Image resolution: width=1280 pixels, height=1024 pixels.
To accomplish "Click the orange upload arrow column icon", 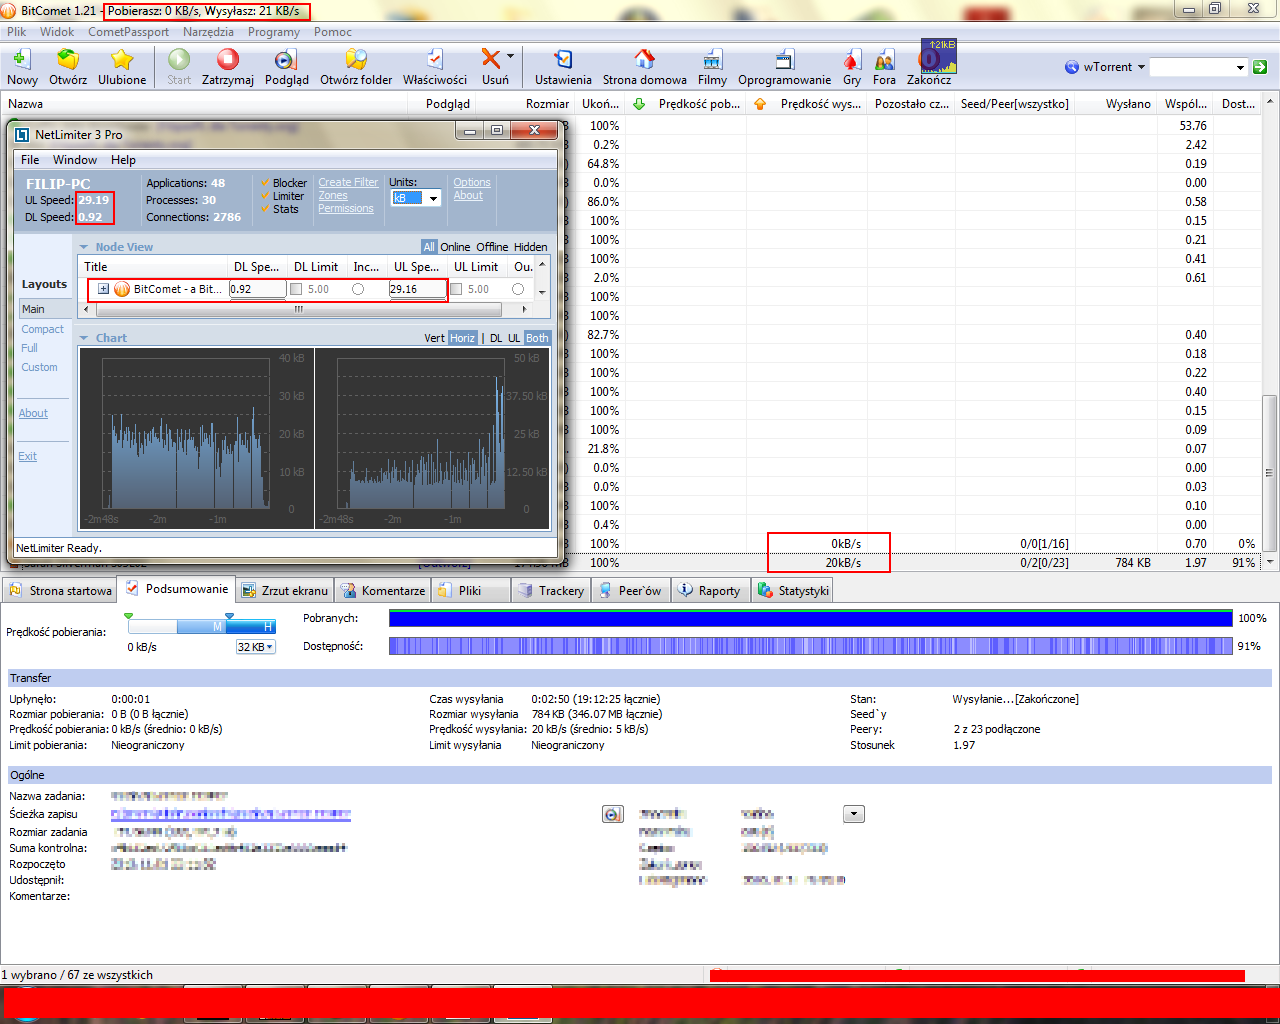I will point(760,104).
